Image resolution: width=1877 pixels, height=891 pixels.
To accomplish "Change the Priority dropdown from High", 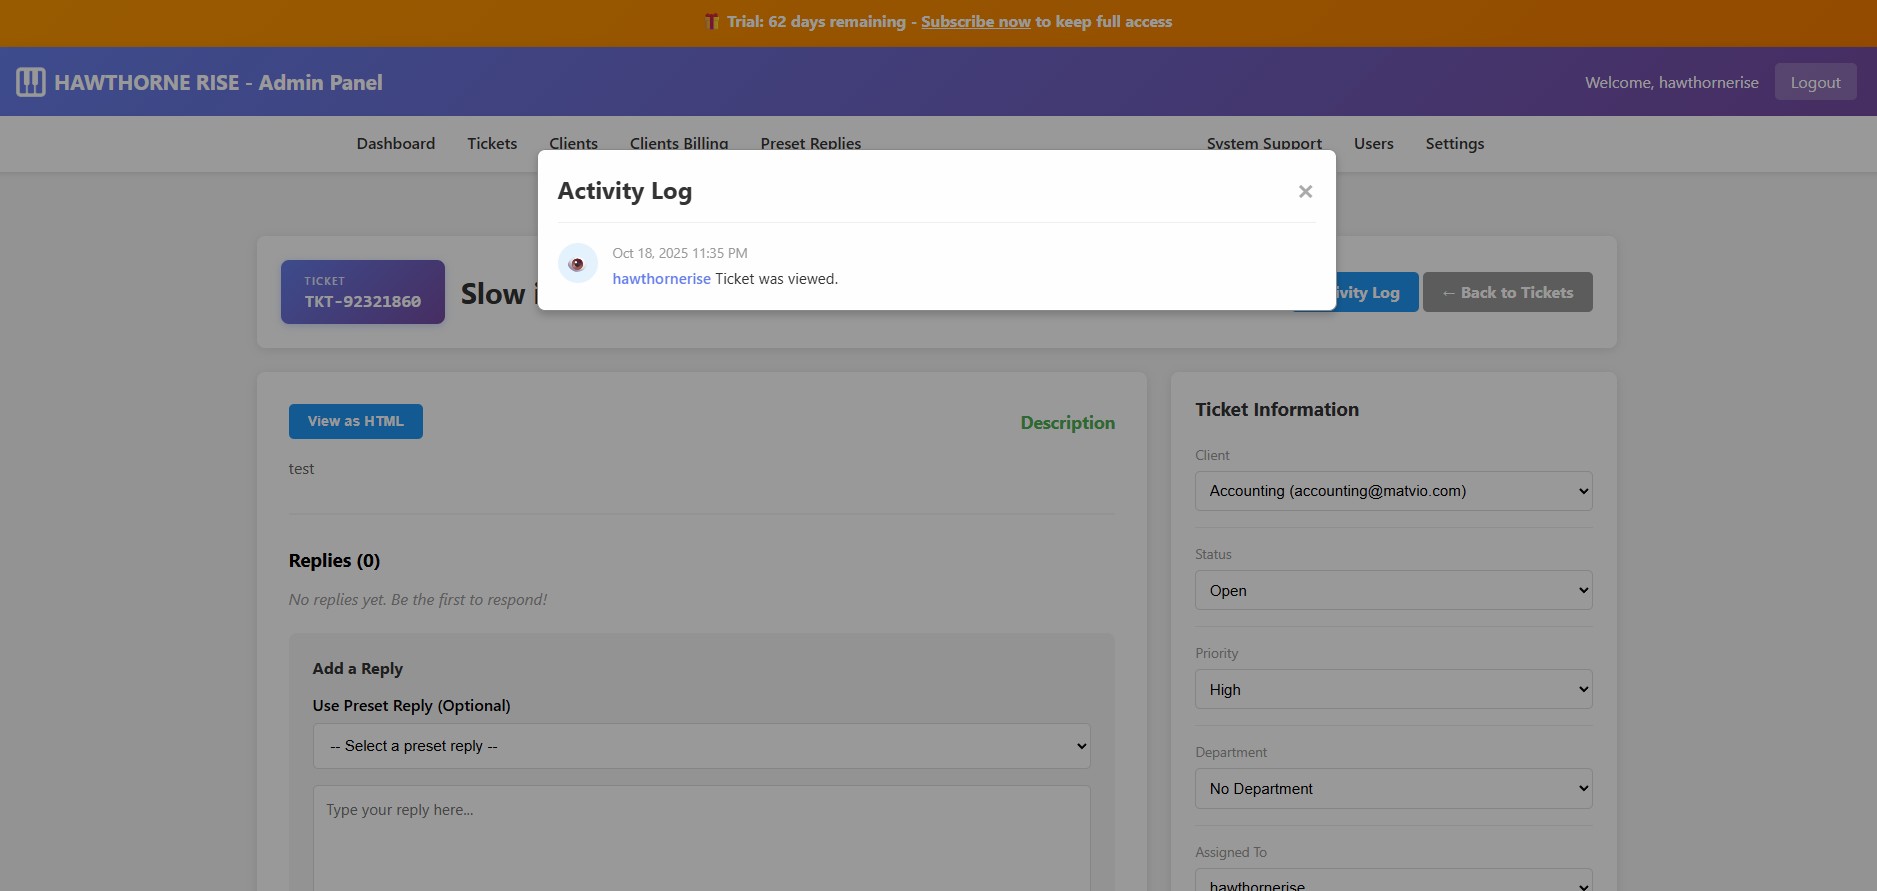I will click(x=1393, y=689).
